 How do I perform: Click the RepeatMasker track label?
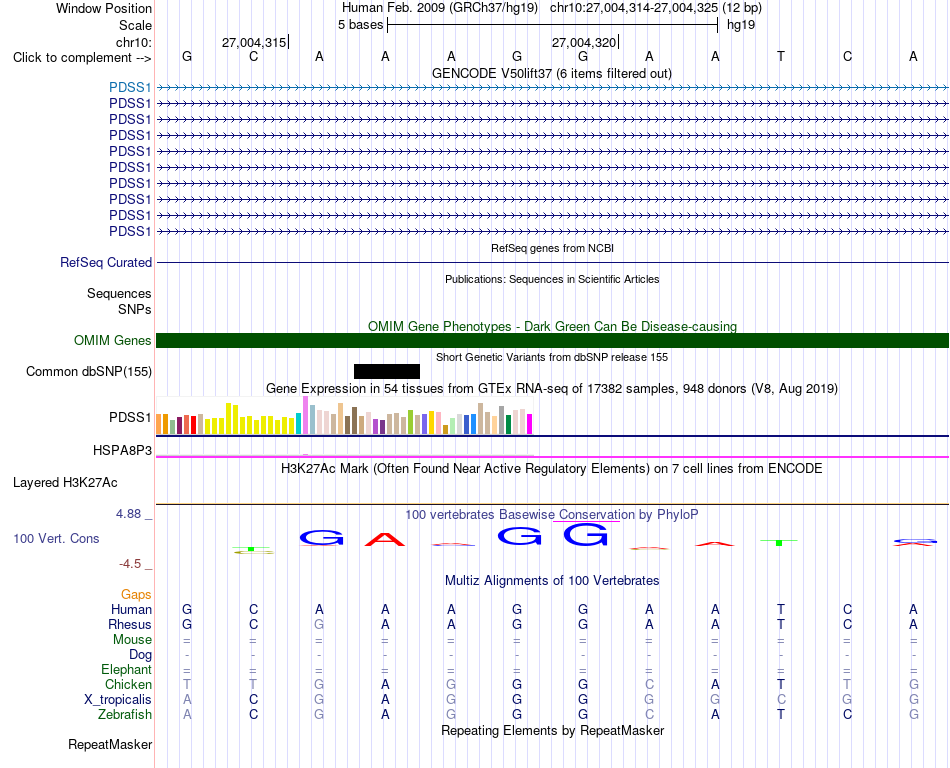110,744
